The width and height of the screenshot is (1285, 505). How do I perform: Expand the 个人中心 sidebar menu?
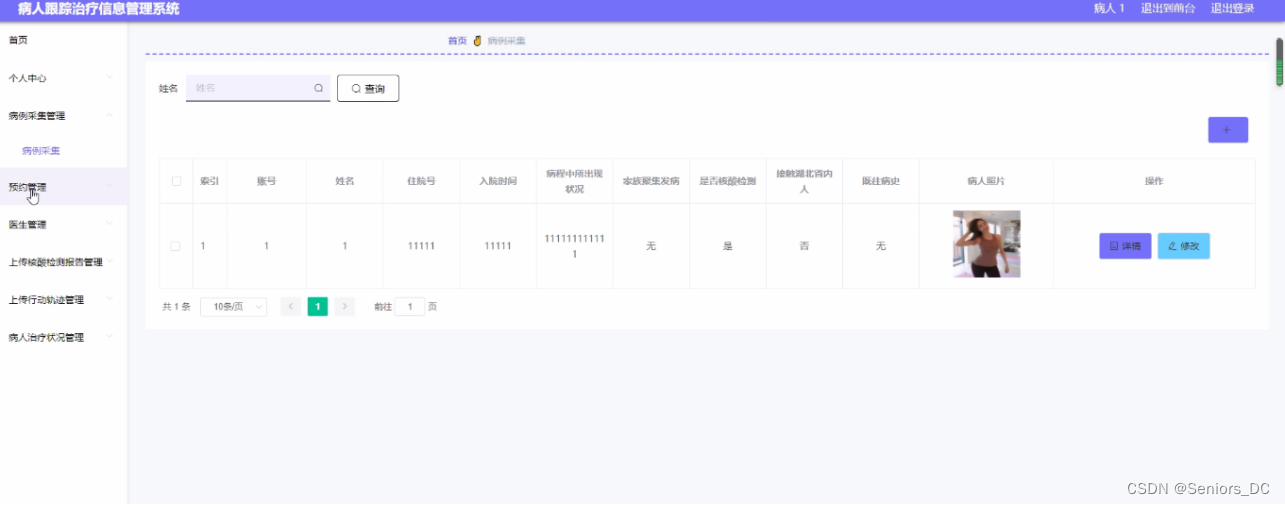coord(63,78)
